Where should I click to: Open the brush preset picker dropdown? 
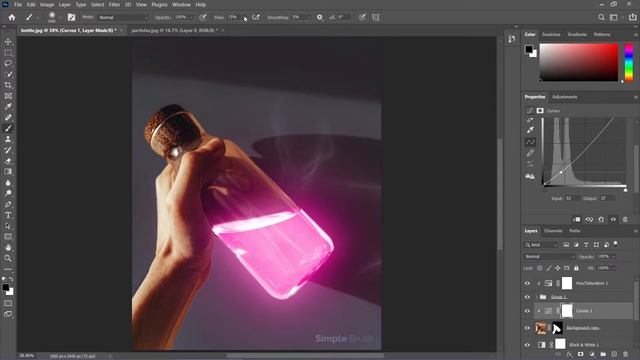[60, 18]
